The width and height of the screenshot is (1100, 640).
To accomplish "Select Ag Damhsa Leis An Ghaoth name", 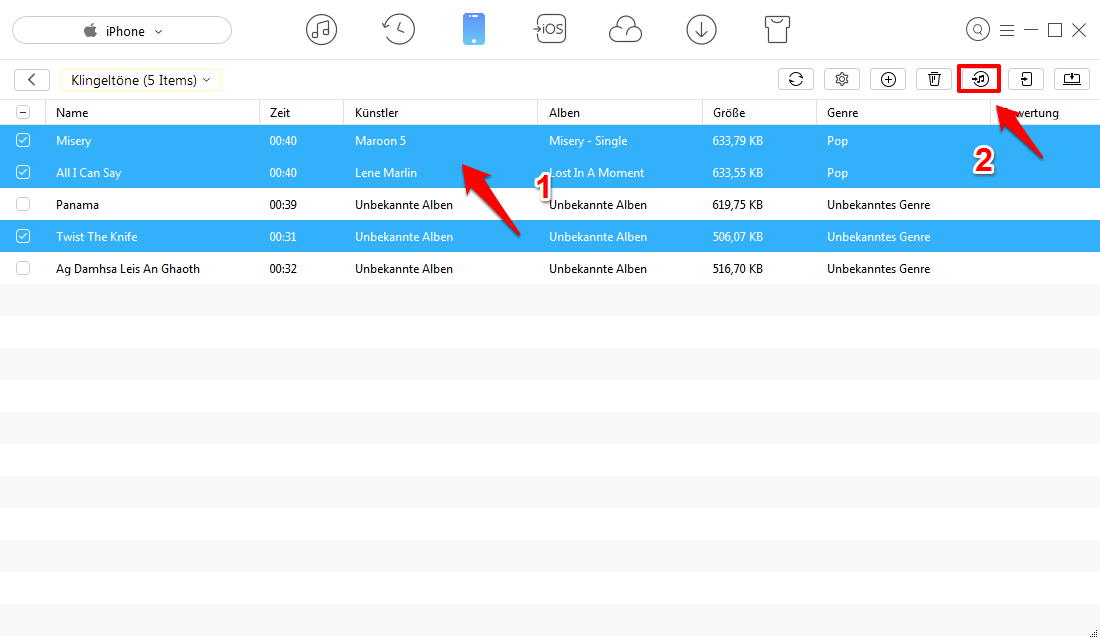I will pyautogui.click(x=128, y=269).
